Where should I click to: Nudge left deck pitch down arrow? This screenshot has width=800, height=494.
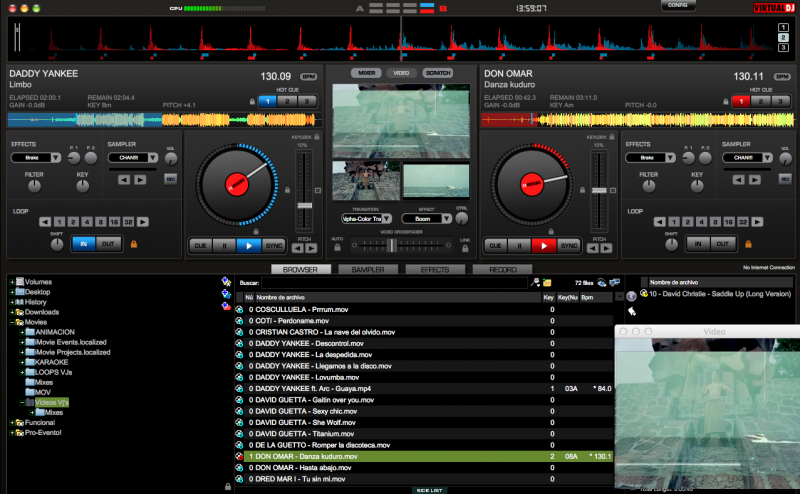pos(298,249)
